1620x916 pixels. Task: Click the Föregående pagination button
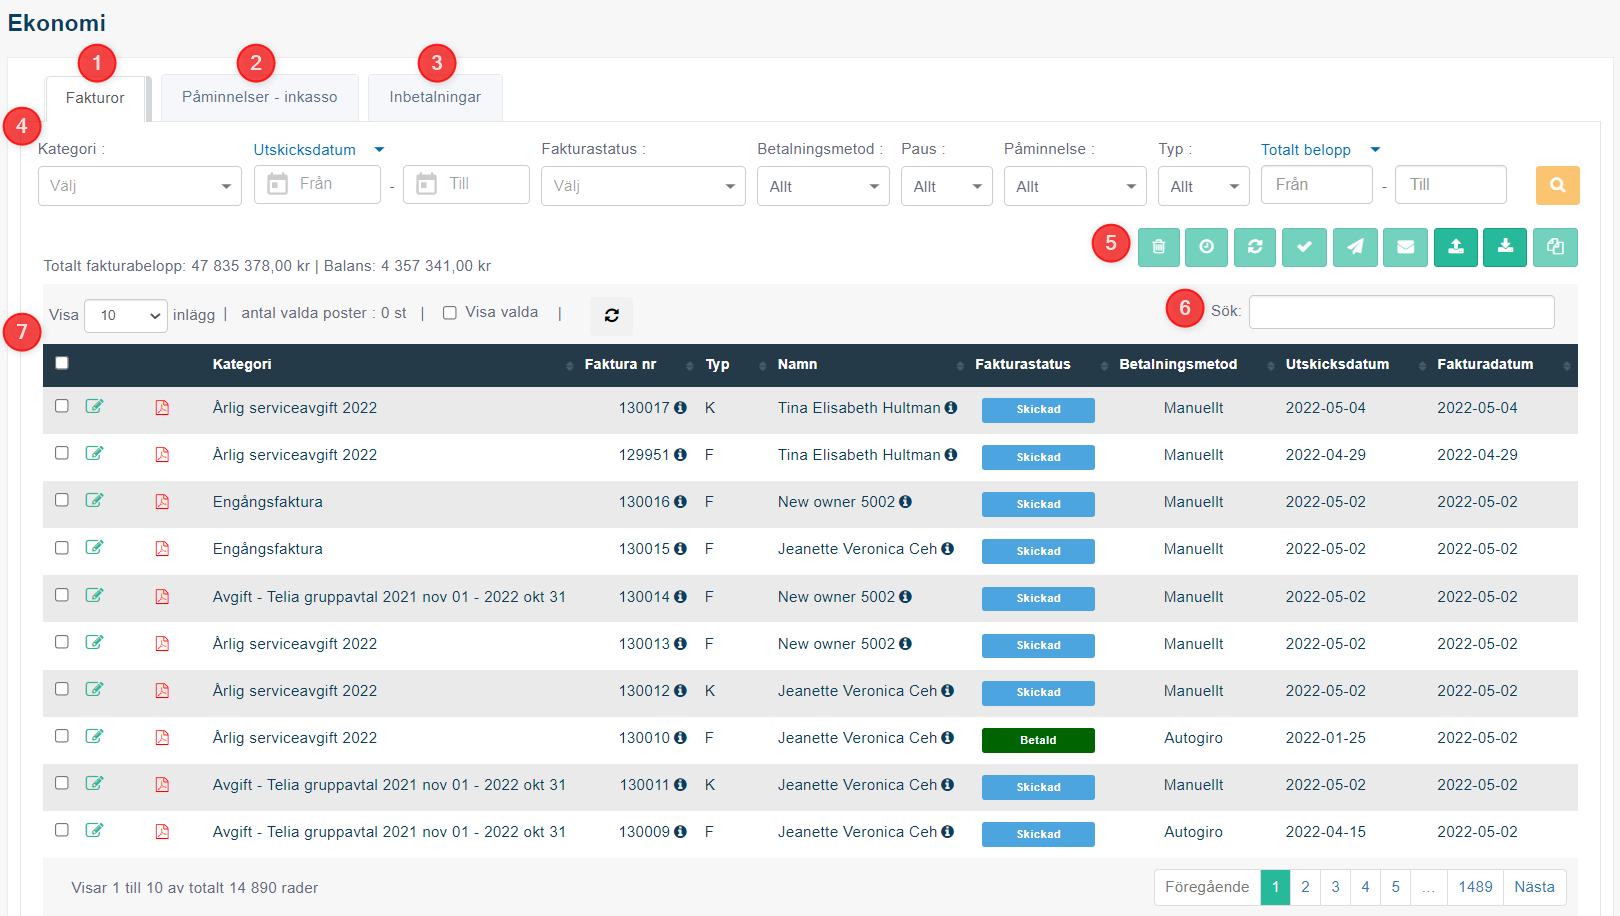click(x=1207, y=887)
